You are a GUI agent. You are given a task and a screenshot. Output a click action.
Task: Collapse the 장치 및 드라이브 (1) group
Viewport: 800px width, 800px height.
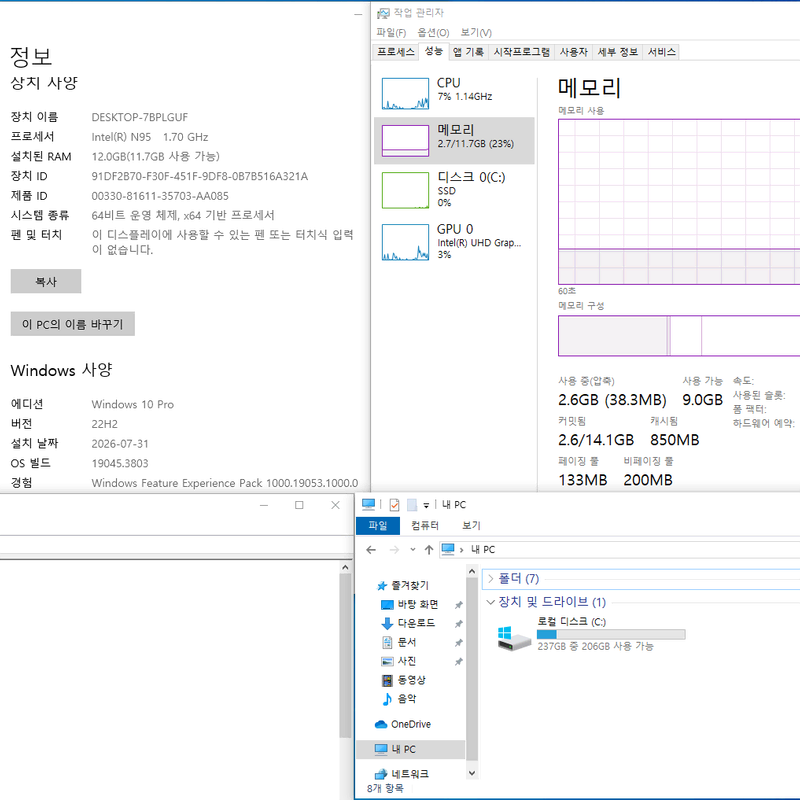pyautogui.click(x=490, y=602)
